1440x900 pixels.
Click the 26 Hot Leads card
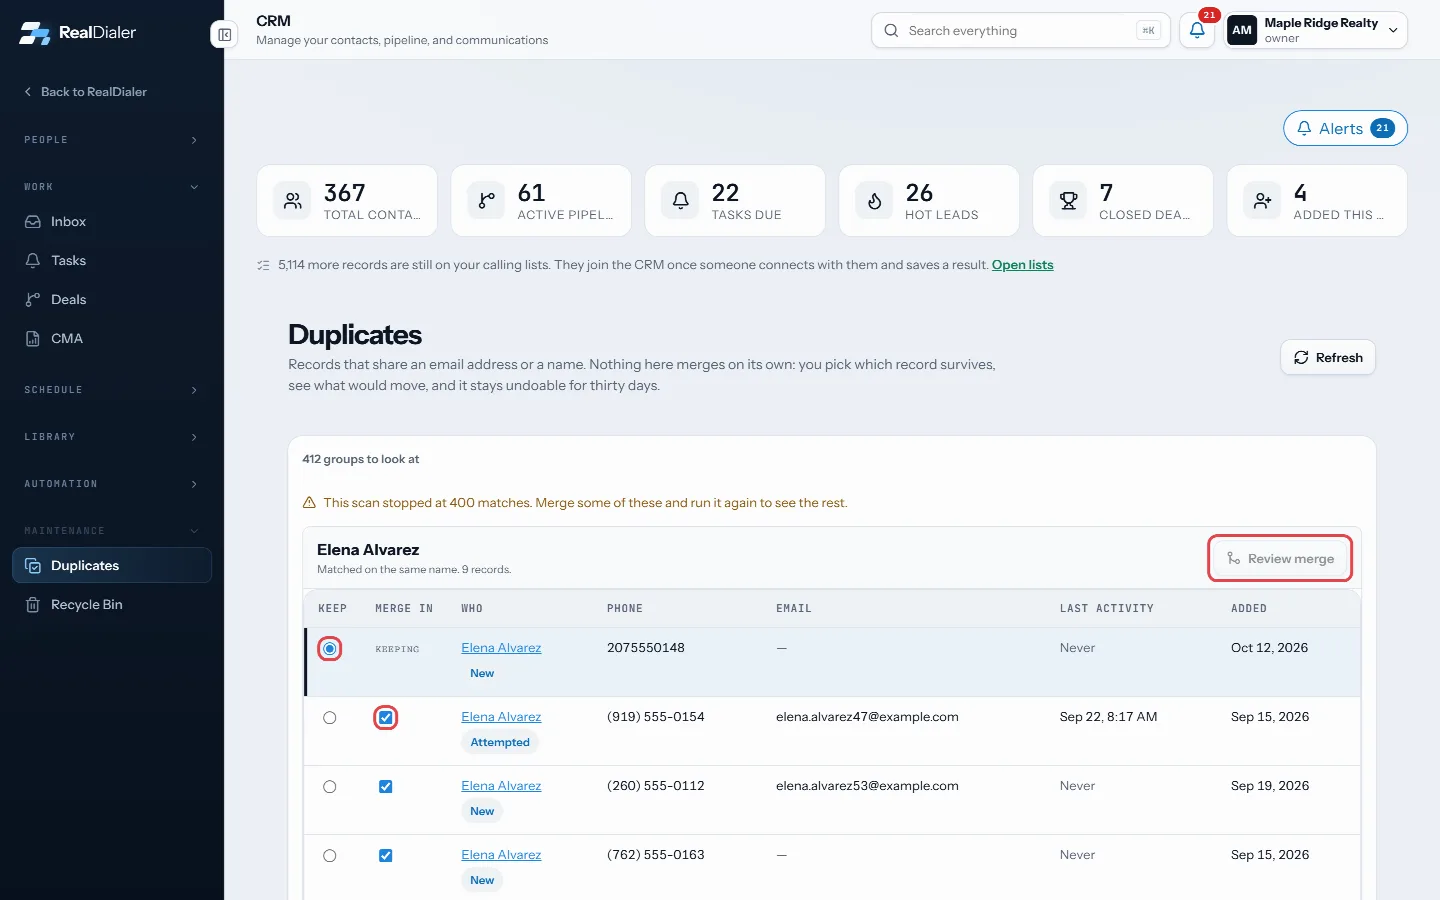[x=929, y=201]
